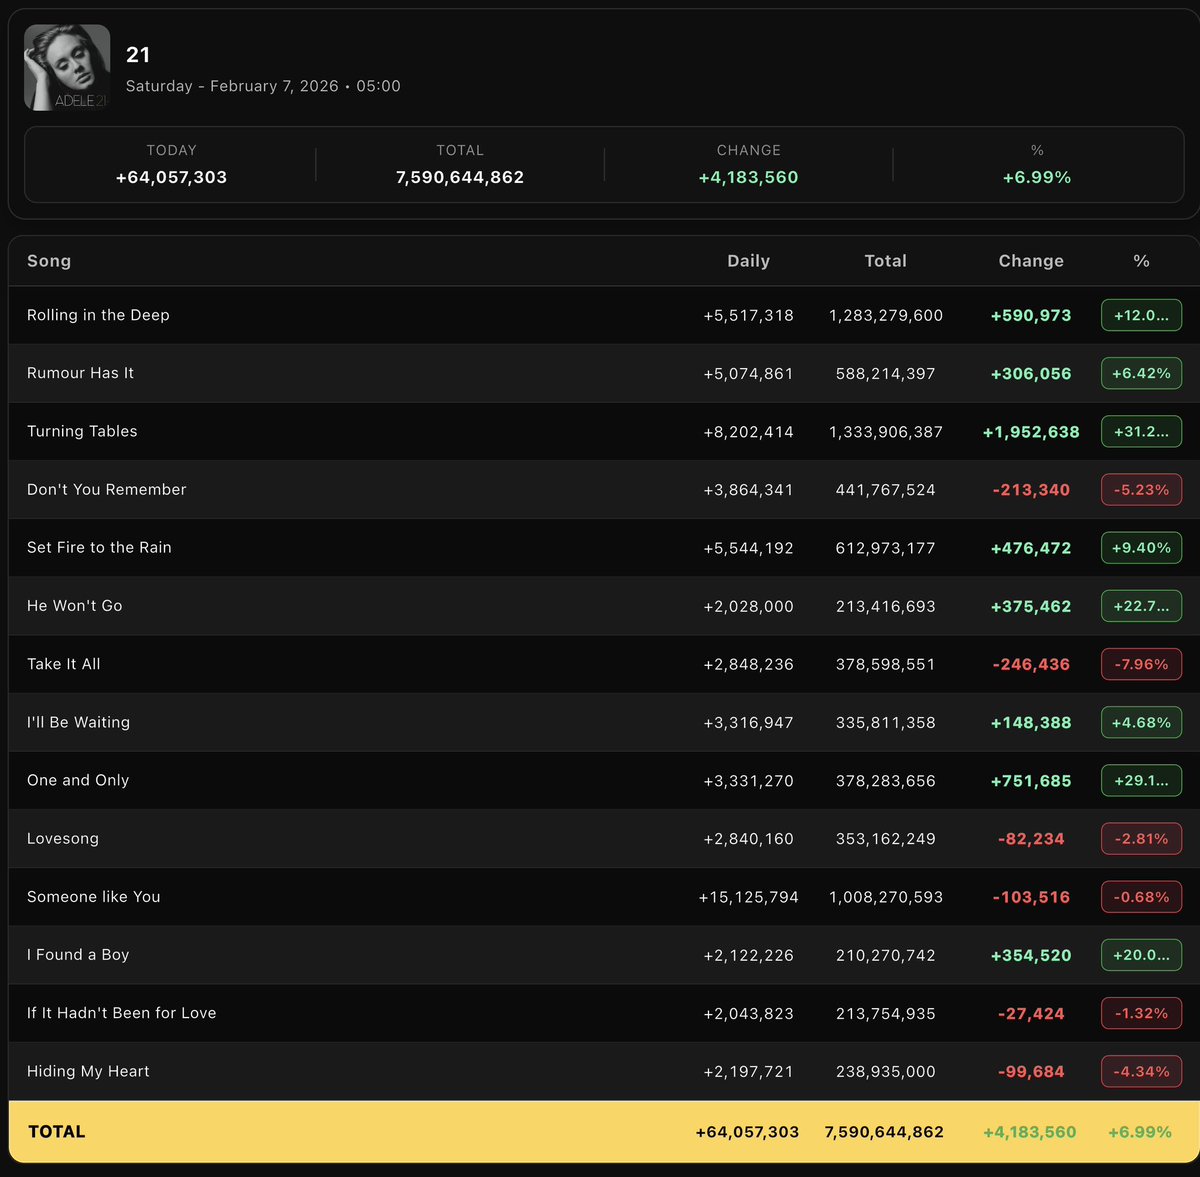Click the TODAY value +64,057,303 in summary
The height and width of the screenshot is (1177, 1200).
click(x=171, y=177)
